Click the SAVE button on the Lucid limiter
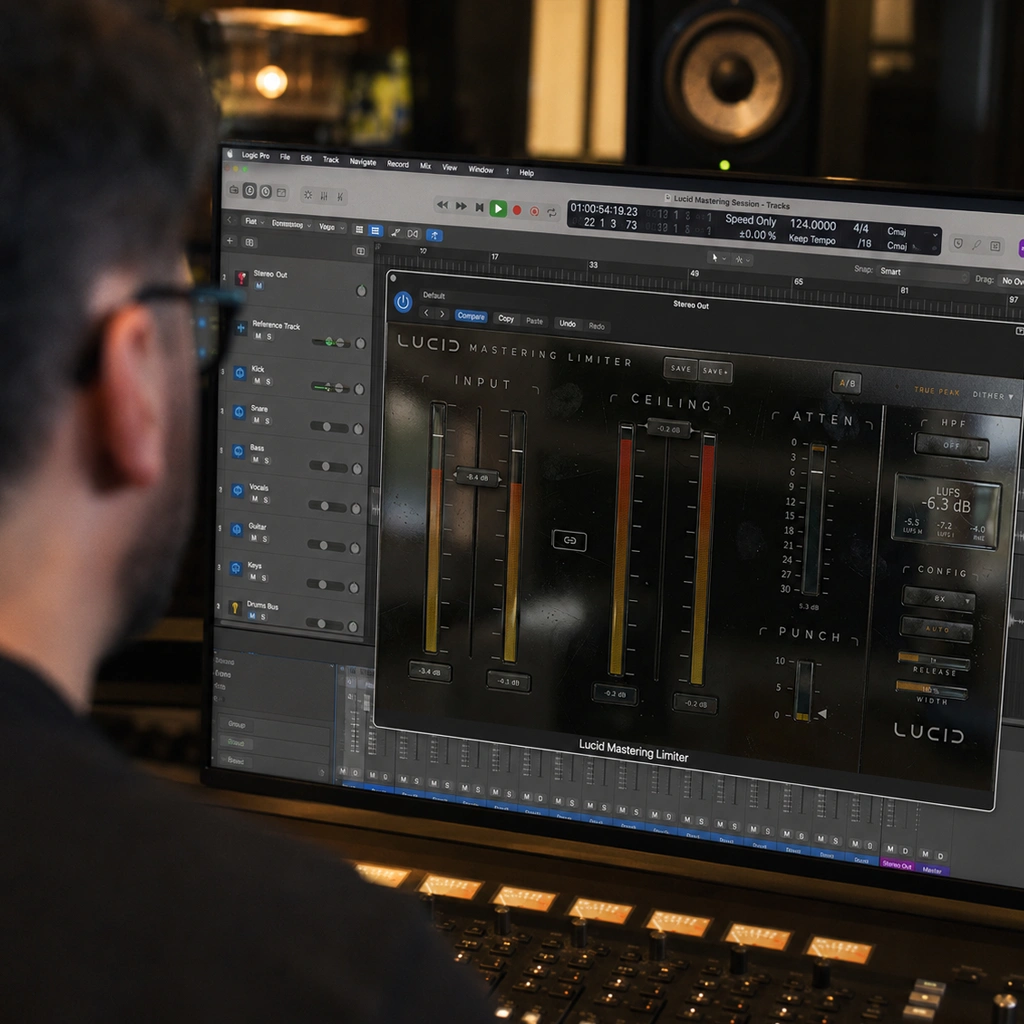This screenshot has width=1024, height=1024. point(680,368)
